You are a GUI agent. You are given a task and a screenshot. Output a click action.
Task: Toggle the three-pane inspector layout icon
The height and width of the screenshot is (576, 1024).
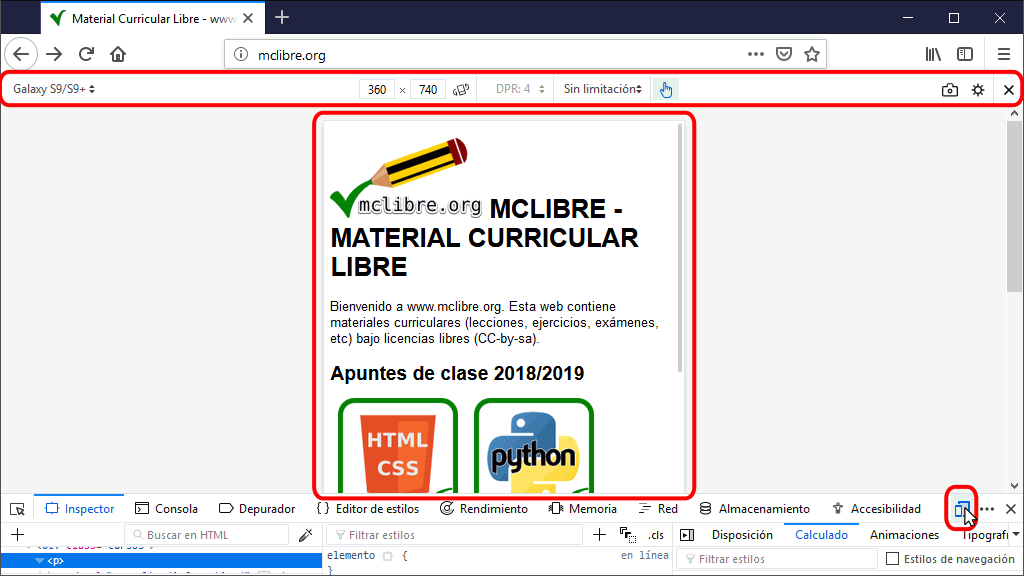coord(687,535)
